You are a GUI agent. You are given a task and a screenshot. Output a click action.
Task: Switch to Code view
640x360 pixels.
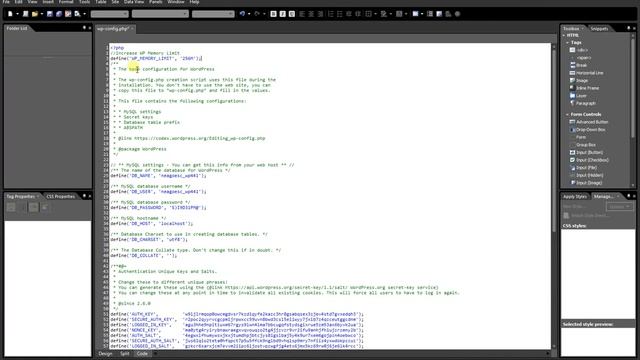(142, 354)
